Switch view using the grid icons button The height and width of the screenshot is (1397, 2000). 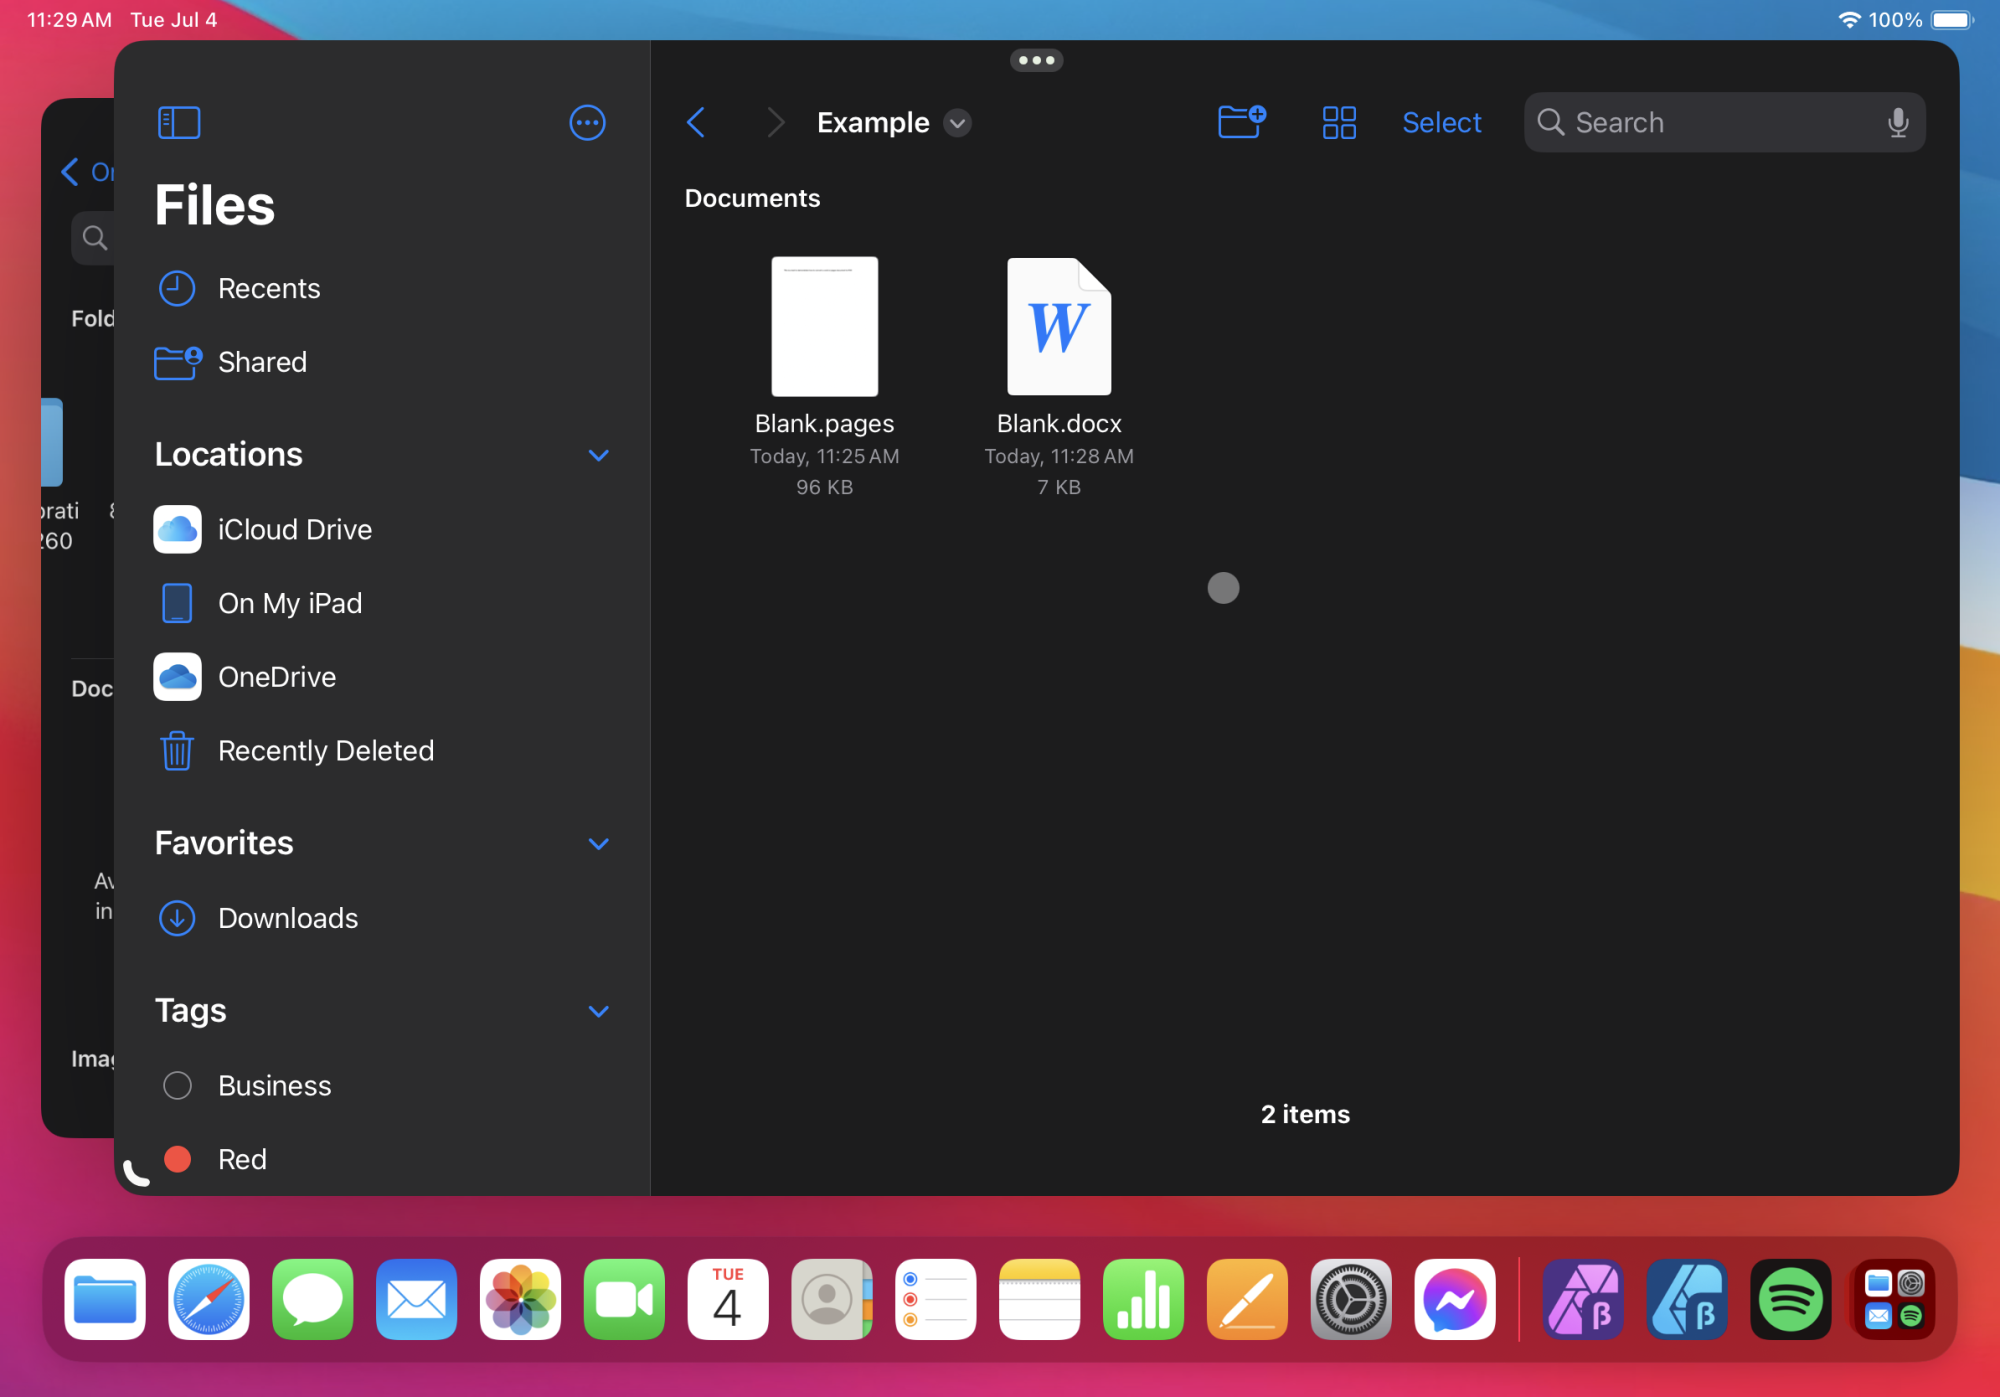[x=1338, y=123]
